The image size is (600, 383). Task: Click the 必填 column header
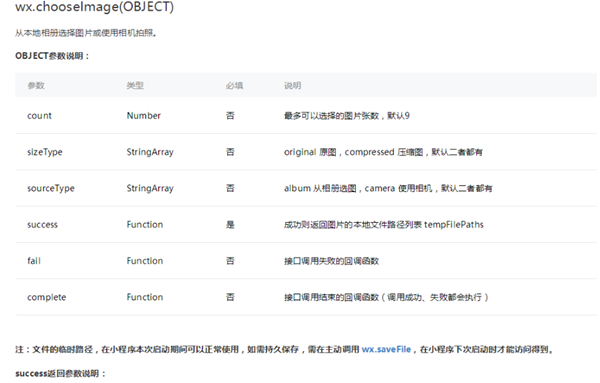point(234,85)
